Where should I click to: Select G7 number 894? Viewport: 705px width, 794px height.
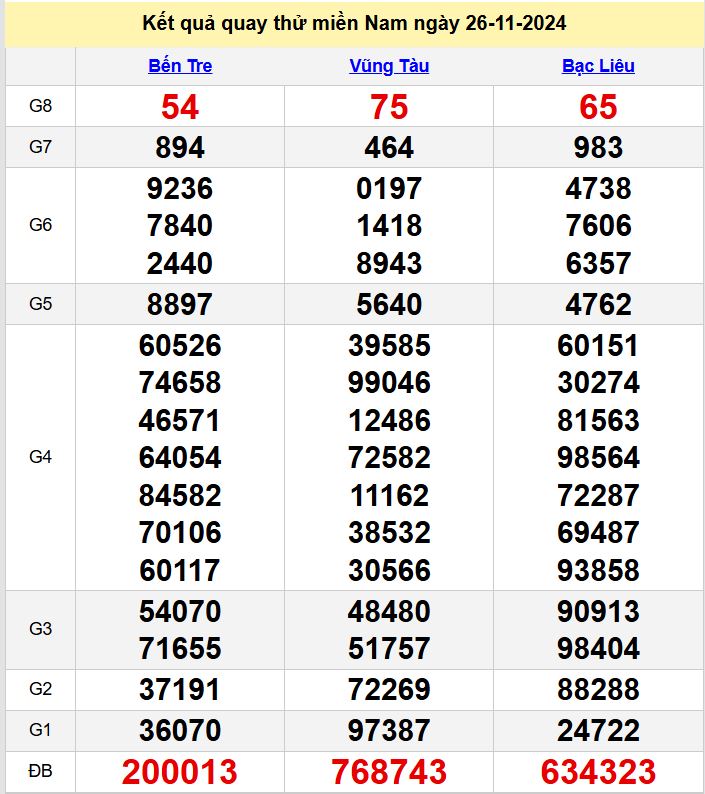tap(180, 147)
